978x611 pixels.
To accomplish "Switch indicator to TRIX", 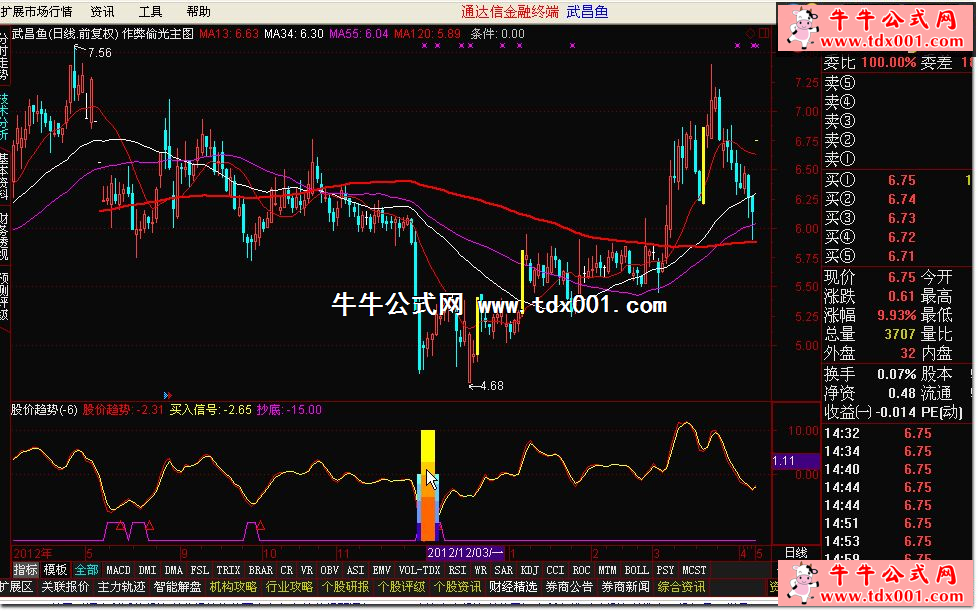I will 228,570.
